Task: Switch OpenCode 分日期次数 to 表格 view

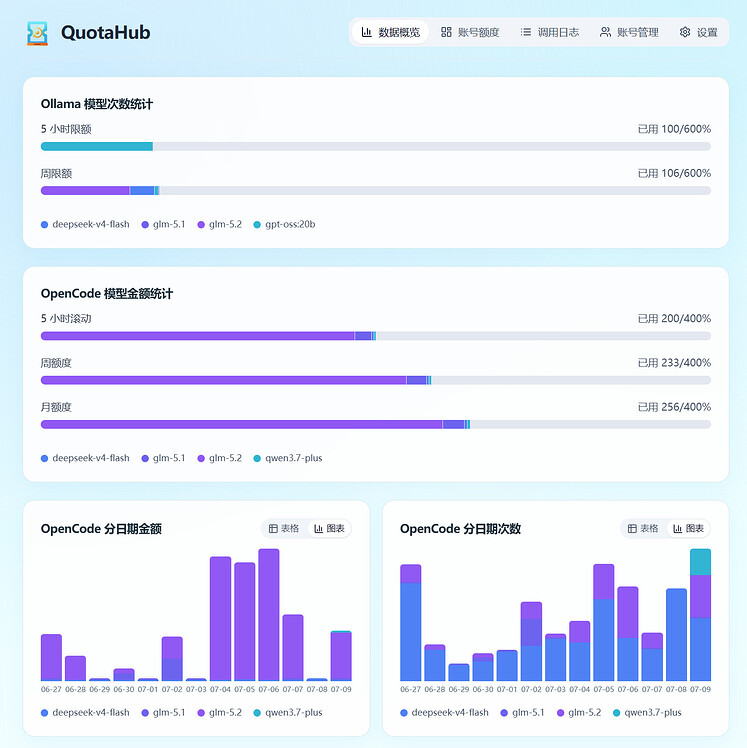Action: pyautogui.click(x=643, y=529)
